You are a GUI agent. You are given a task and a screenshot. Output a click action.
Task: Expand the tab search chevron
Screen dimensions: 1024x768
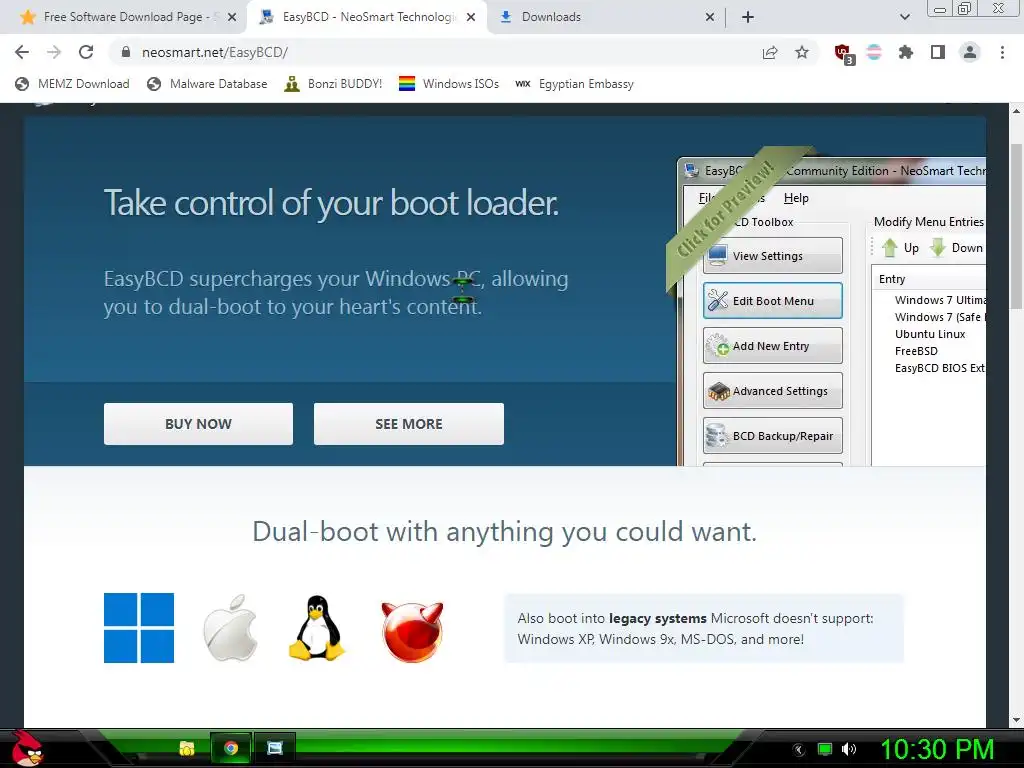pos(904,17)
